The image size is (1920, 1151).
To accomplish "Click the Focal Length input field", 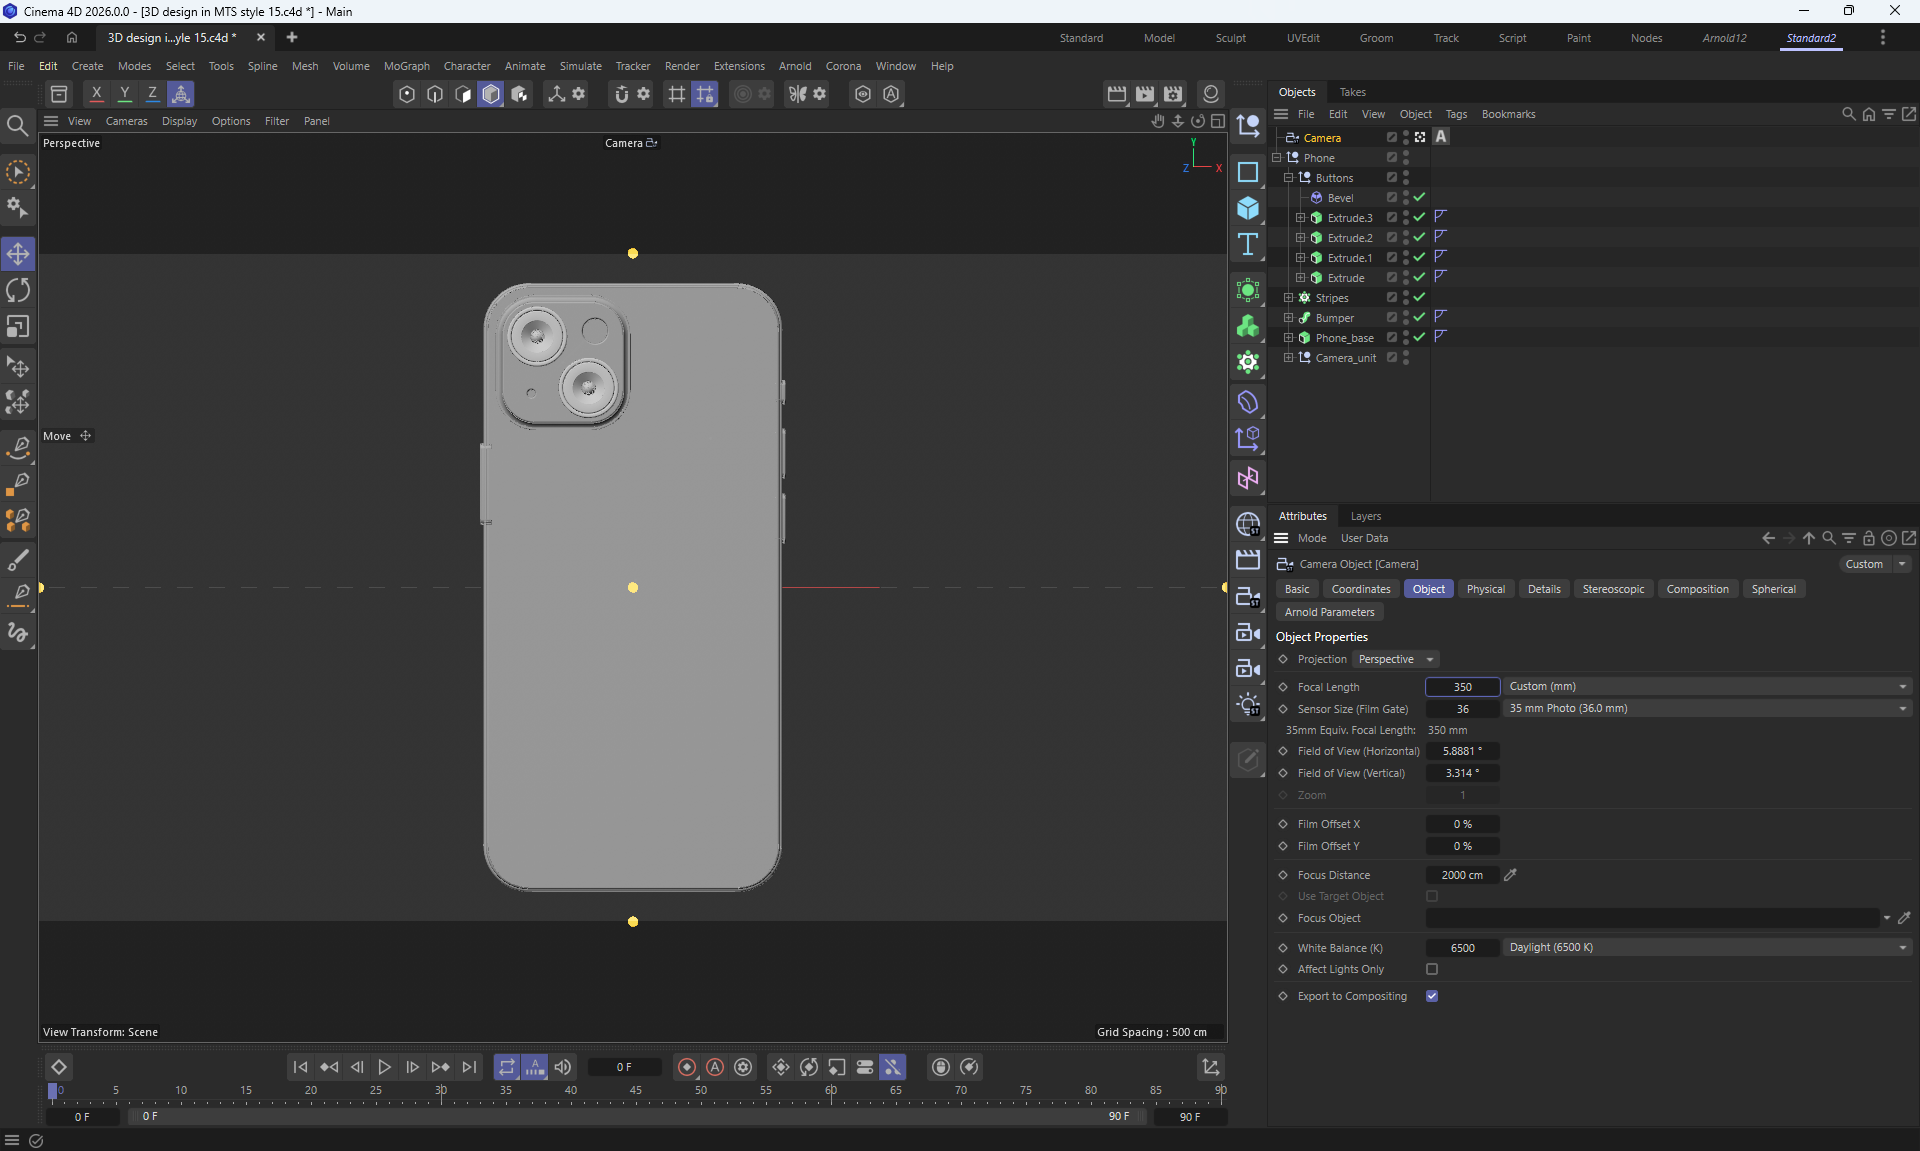I will [1462, 687].
